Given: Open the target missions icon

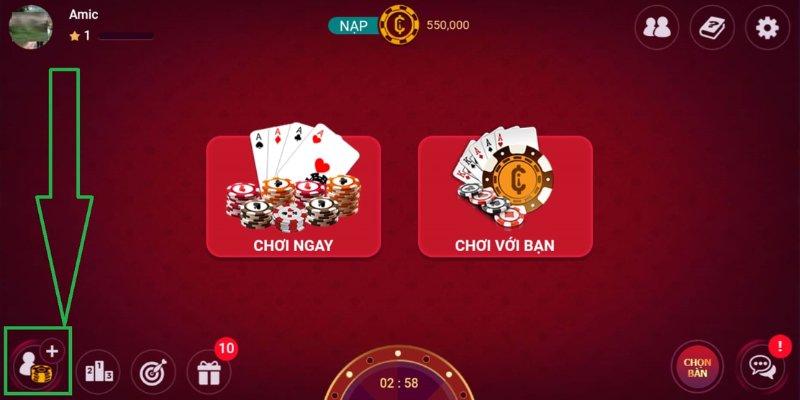Looking at the screenshot, I should click(x=153, y=372).
